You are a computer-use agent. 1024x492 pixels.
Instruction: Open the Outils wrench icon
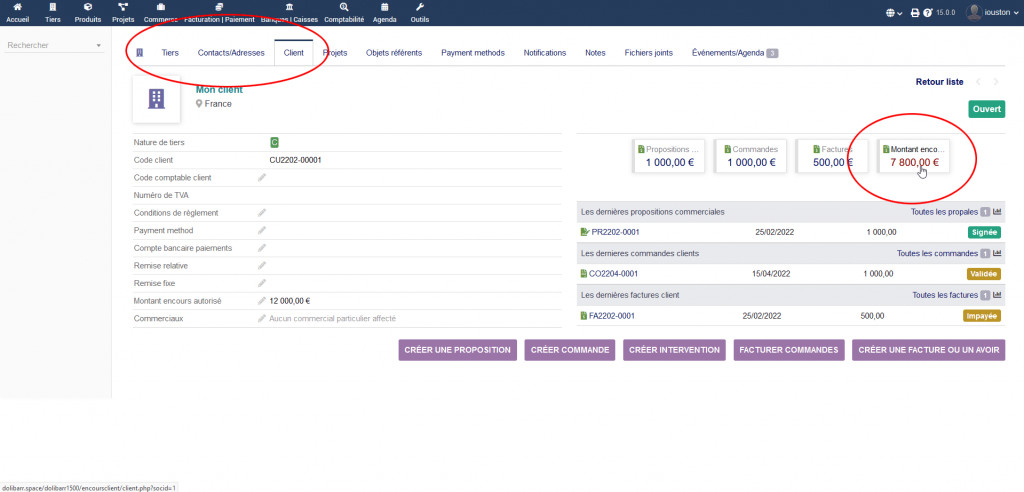coord(420,8)
